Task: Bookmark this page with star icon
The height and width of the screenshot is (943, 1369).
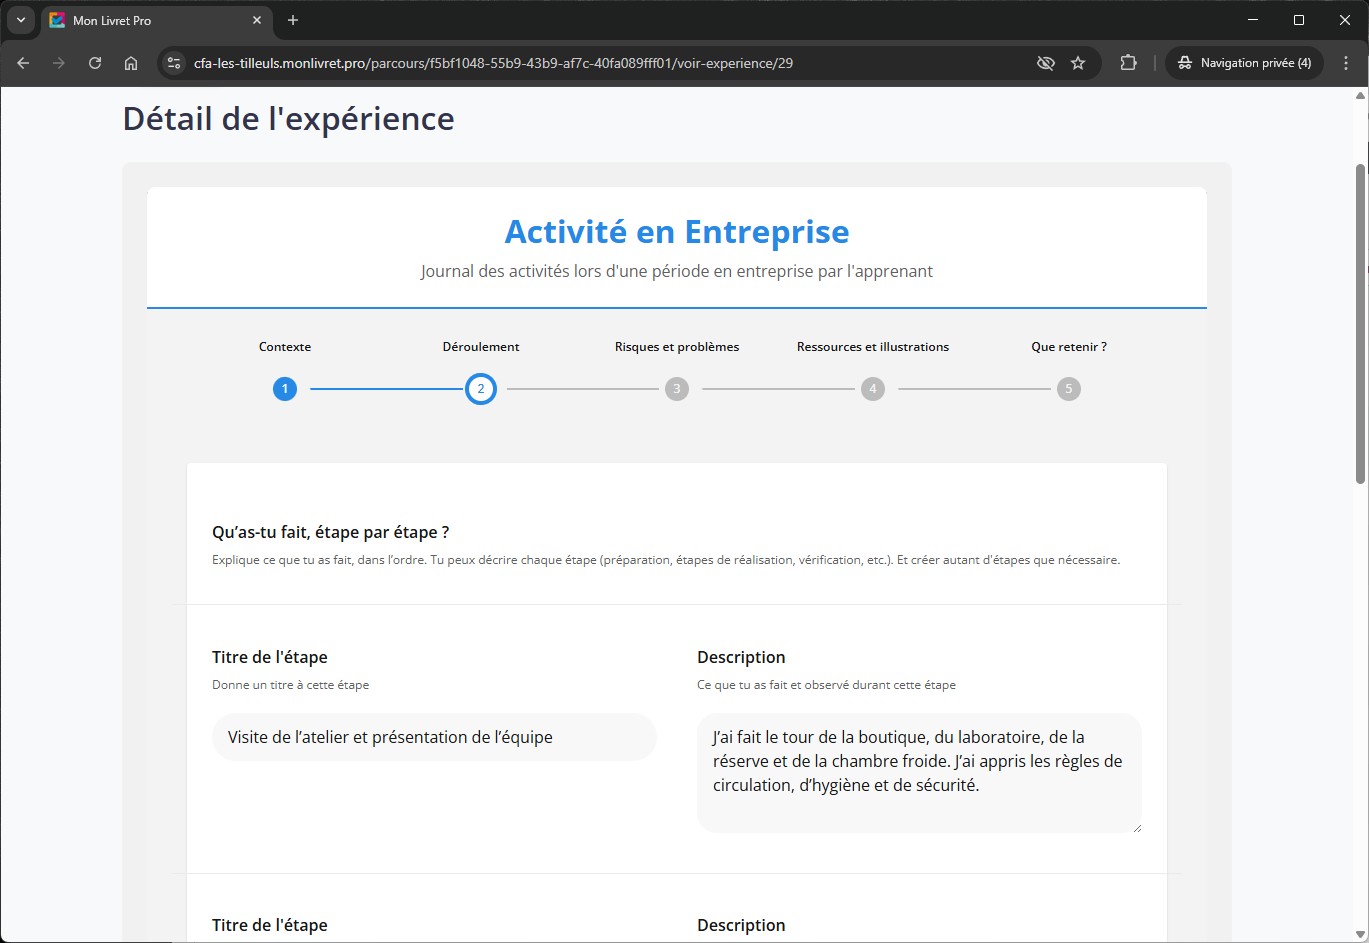Action: point(1078,63)
